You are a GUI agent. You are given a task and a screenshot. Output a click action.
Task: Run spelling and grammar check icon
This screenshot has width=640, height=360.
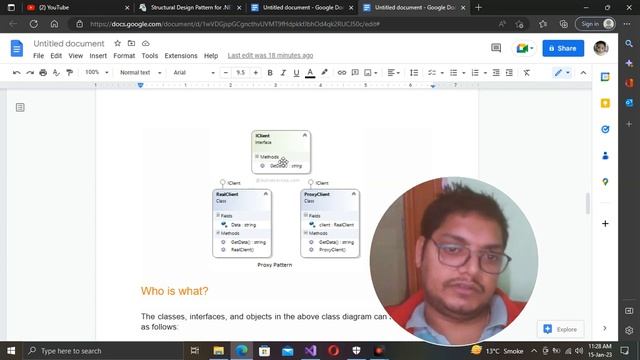(56, 73)
